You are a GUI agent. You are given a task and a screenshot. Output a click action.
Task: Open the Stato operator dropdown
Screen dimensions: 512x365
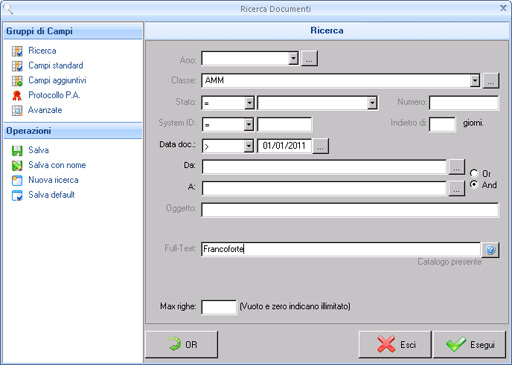[249, 103]
